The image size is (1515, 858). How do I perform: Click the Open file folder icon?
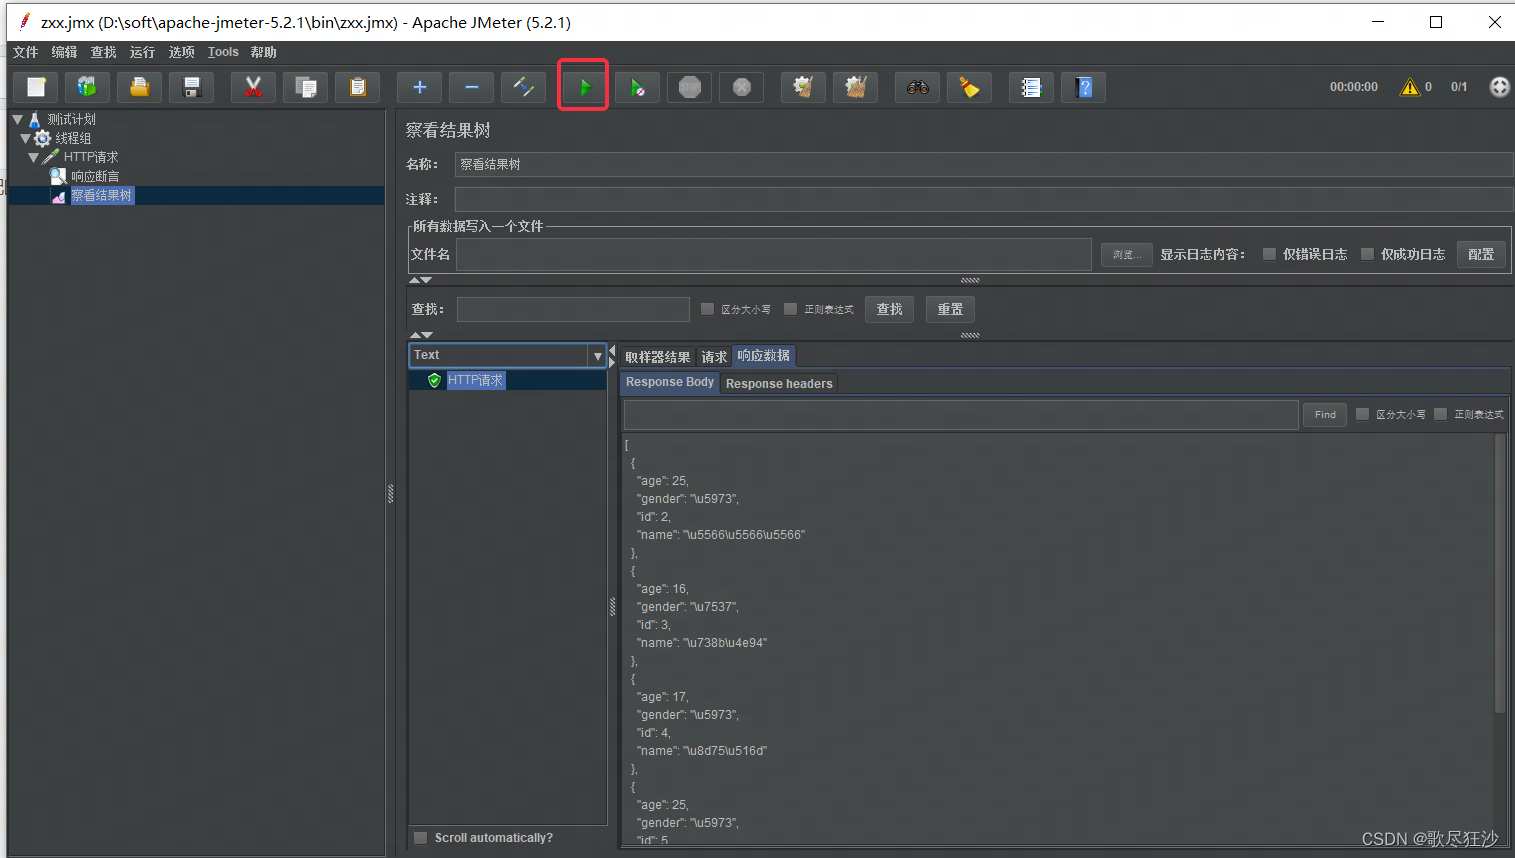[139, 87]
